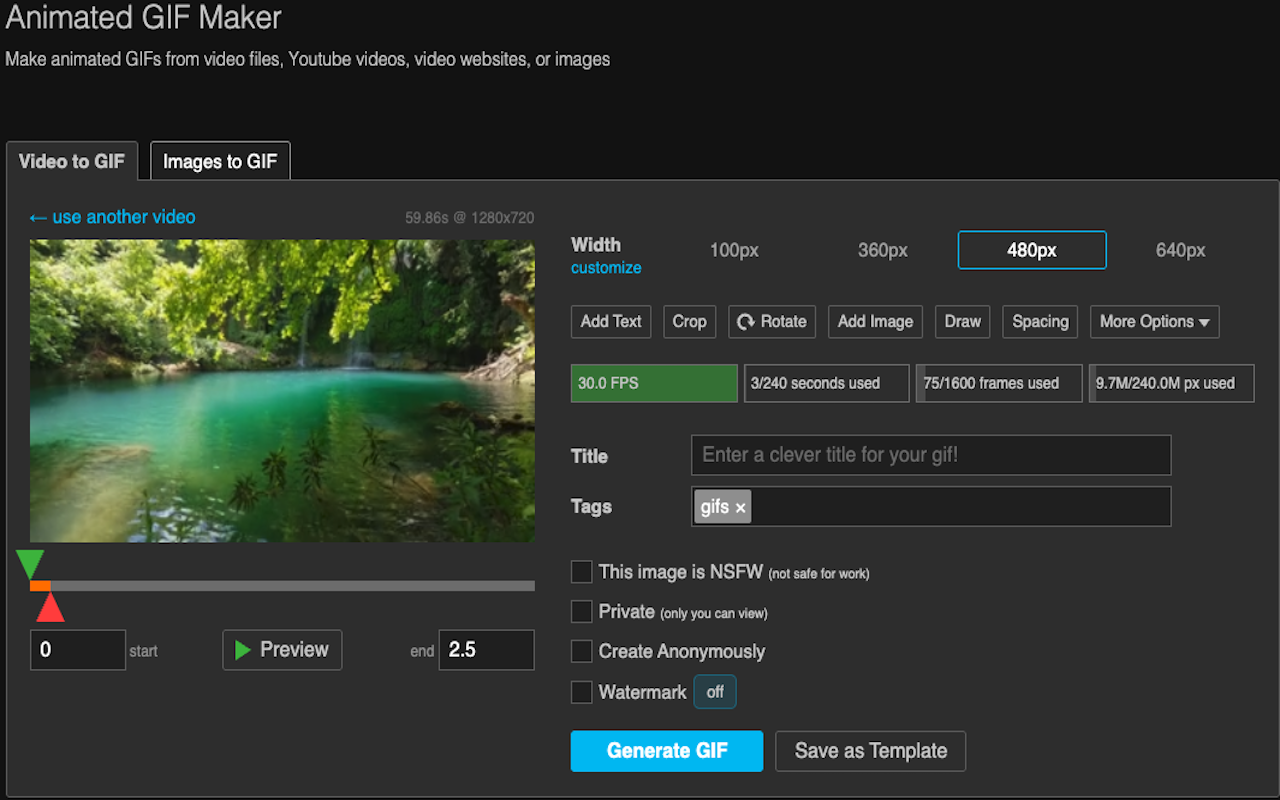Click the Add Image button
This screenshot has height=800, width=1280.
(875, 322)
